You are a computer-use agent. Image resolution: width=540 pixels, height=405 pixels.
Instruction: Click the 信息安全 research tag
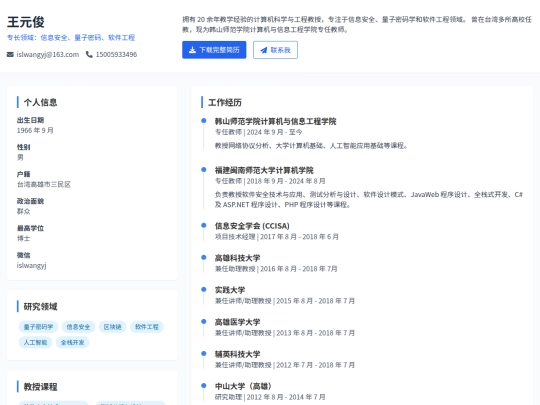(x=78, y=327)
